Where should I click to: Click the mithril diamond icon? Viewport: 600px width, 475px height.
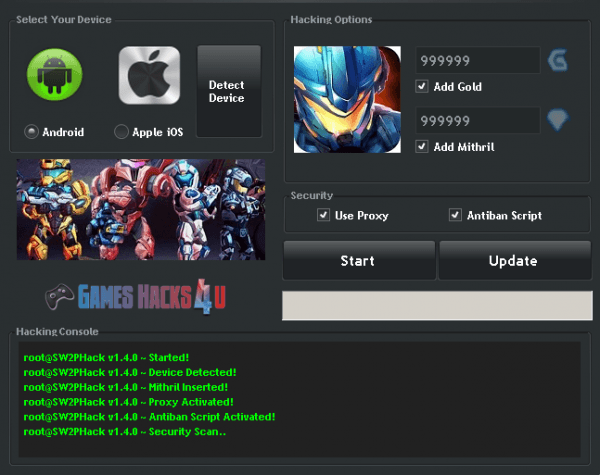557,121
